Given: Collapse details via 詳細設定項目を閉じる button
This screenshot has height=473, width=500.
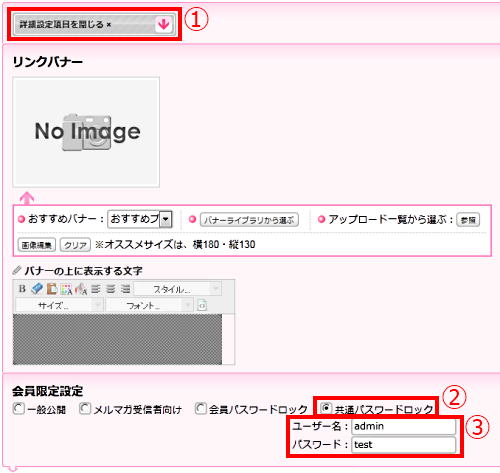Looking at the screenshot, I should point(94,24).
